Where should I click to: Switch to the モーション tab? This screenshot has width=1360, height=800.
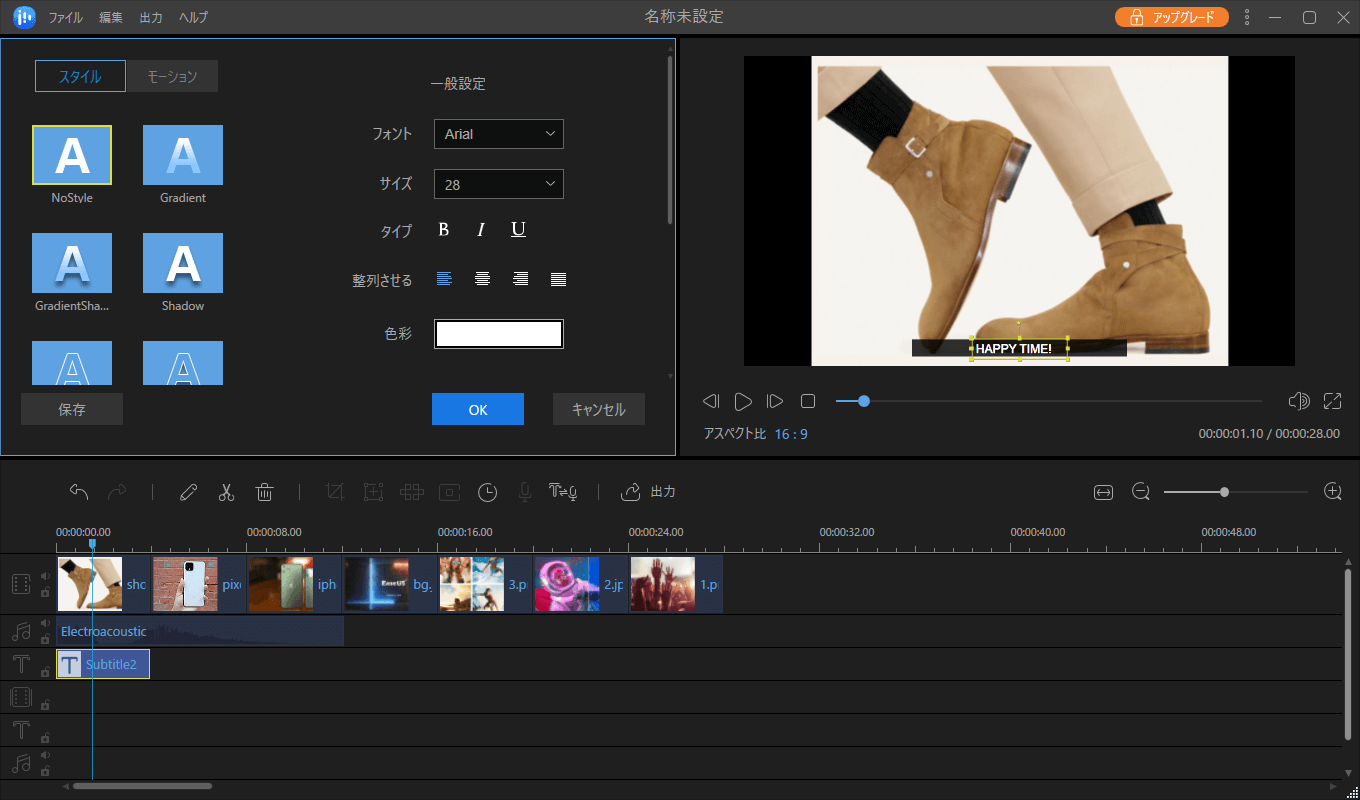(172, 77)
